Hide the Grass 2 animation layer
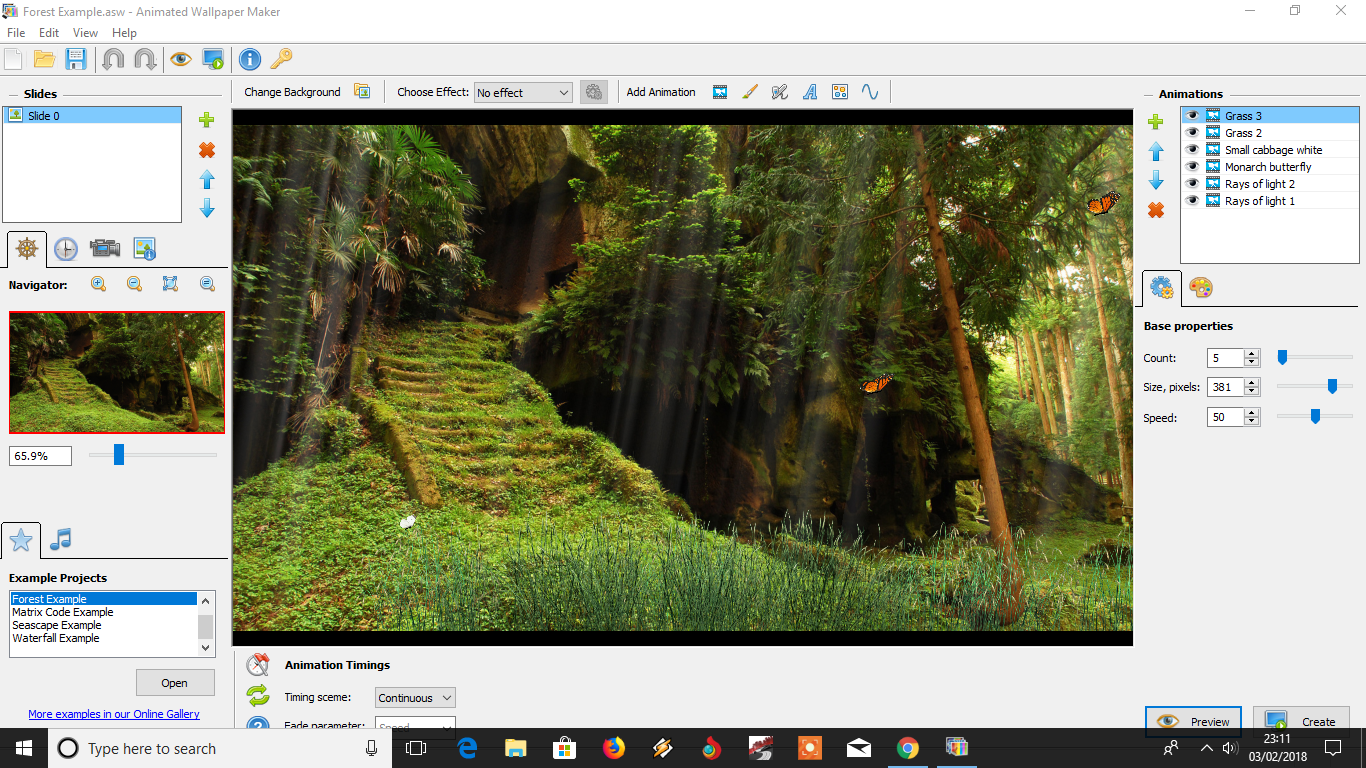The image size is (1366, 768). click(x=1192, y=132)
